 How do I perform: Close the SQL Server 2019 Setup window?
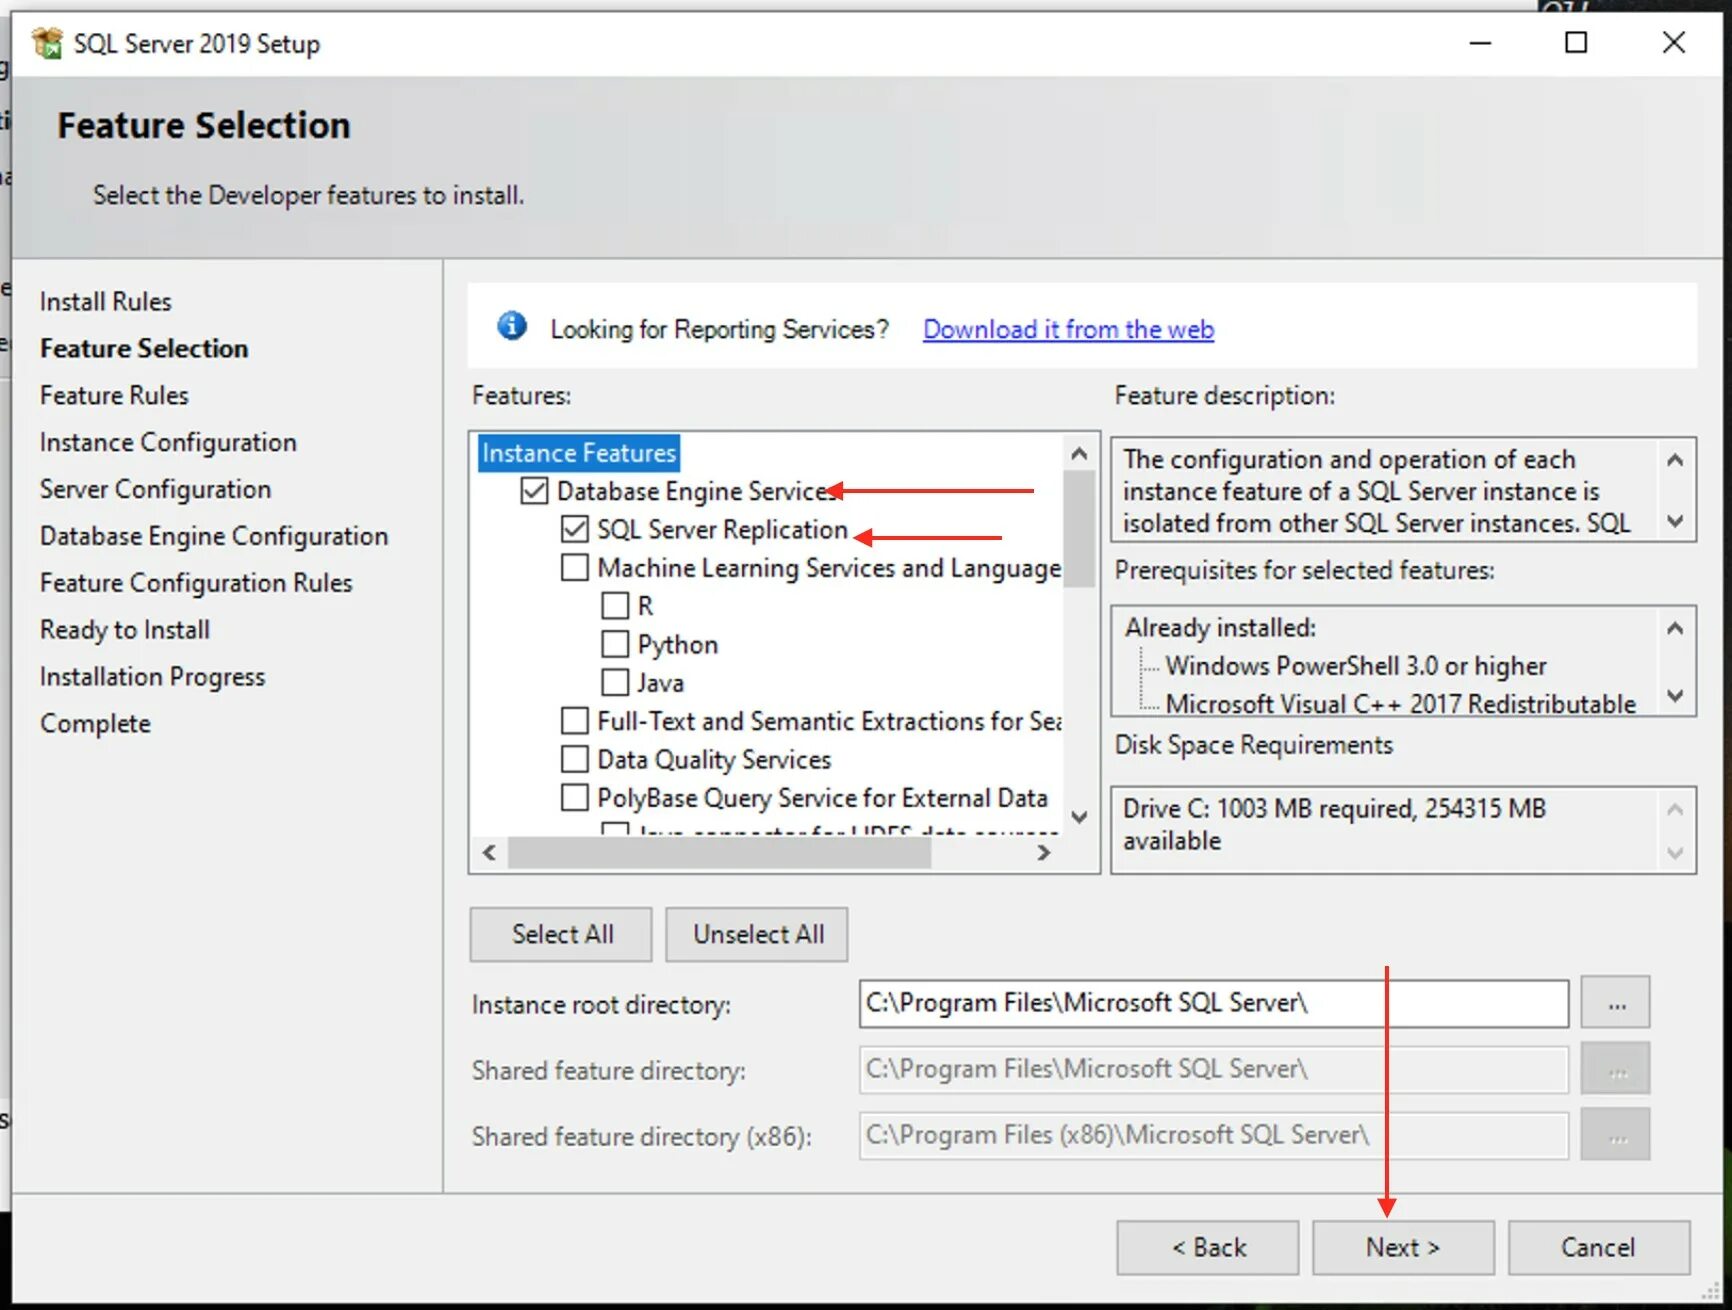(x=1673, y=43)
